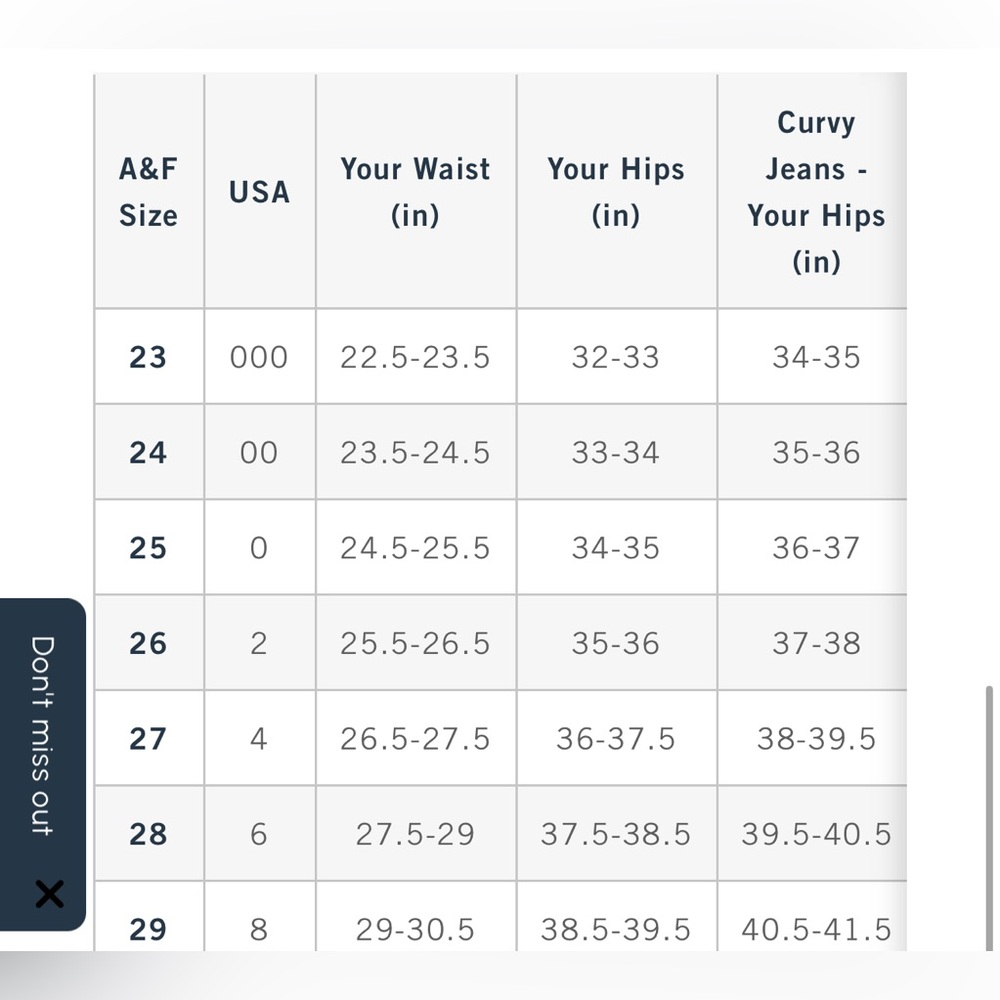The width and height of the screenshot is (1000, 1000).
Task: Select size 28 row label
Action: coord(148,834)
